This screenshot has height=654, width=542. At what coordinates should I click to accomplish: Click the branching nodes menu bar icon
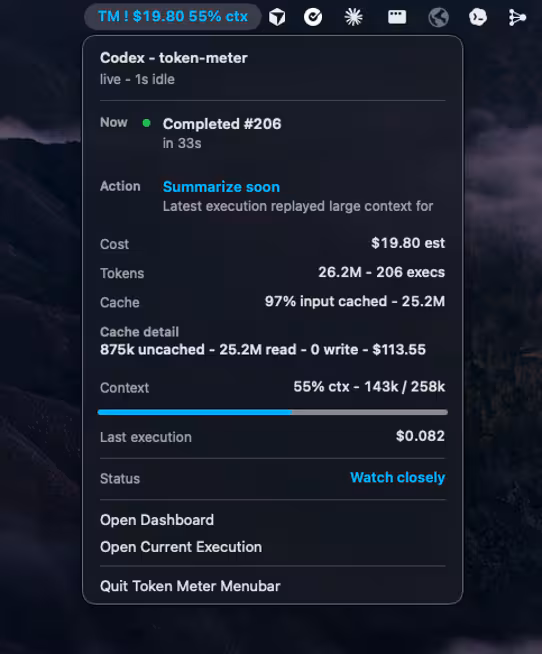pyautogui.click(x=517, y=17)
